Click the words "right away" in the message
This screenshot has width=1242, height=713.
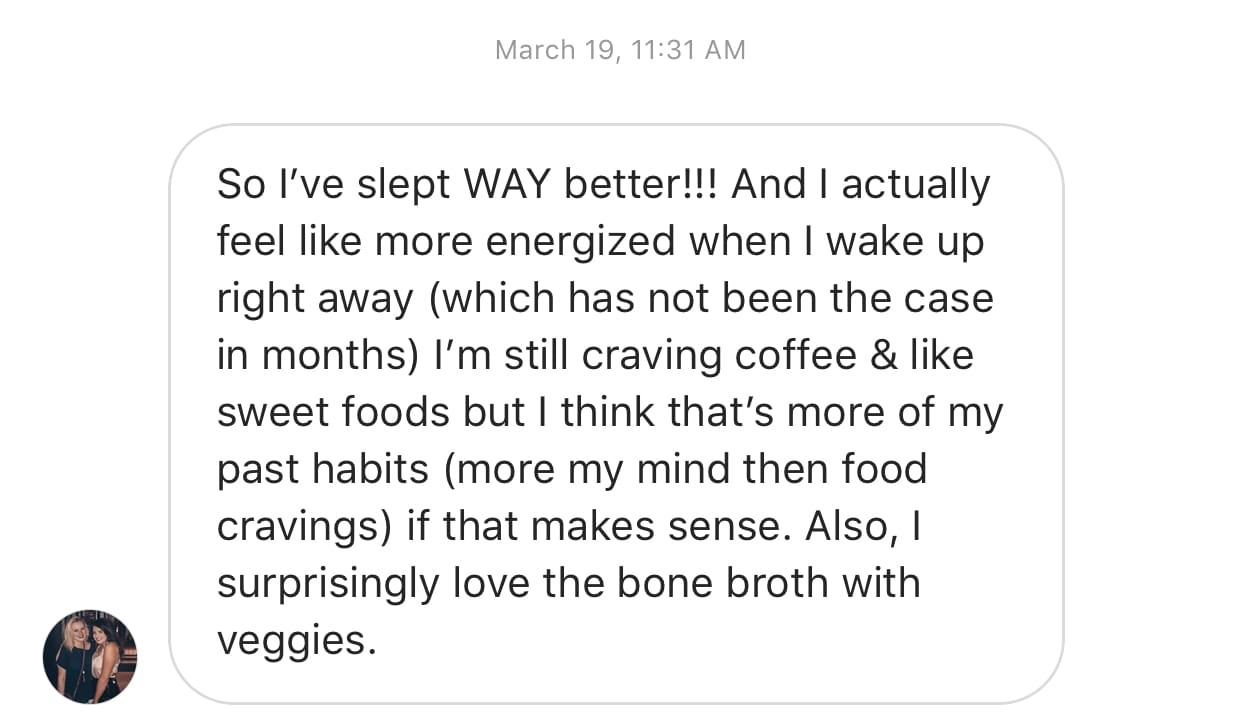(x=315, y=299)
